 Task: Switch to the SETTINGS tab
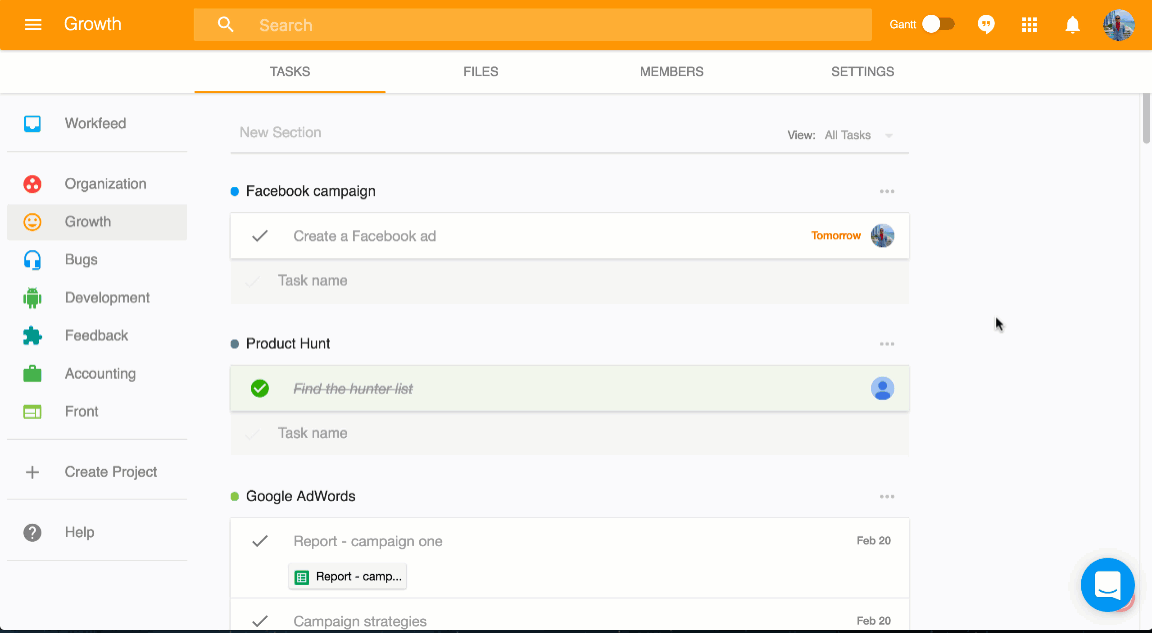pyautogui.click(x=863, y=71)
